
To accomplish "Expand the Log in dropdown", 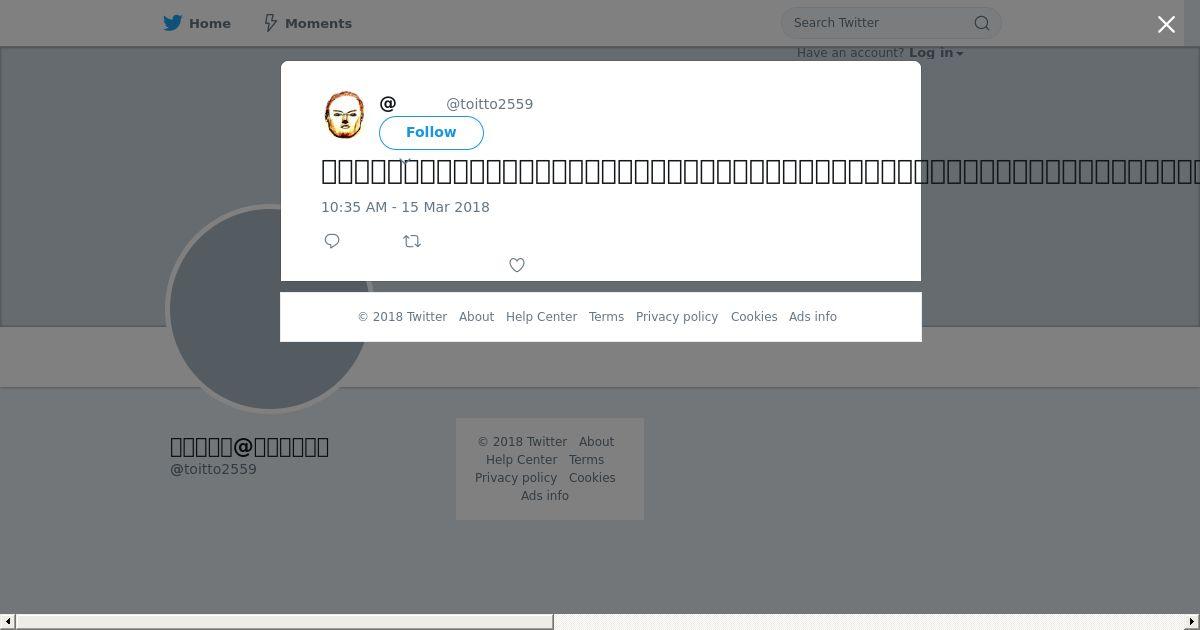I will (936, 53).
